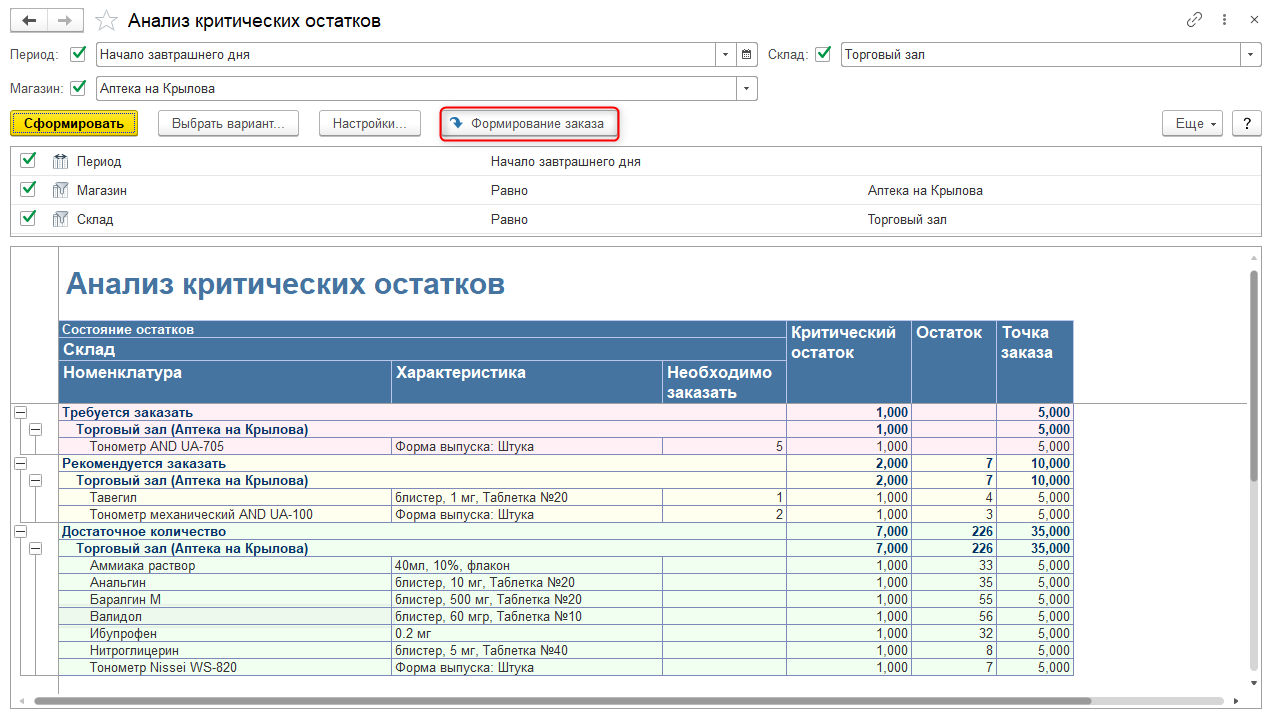
Task: Click the 226 total in Достаточное количество row
Action: [954, 531]
